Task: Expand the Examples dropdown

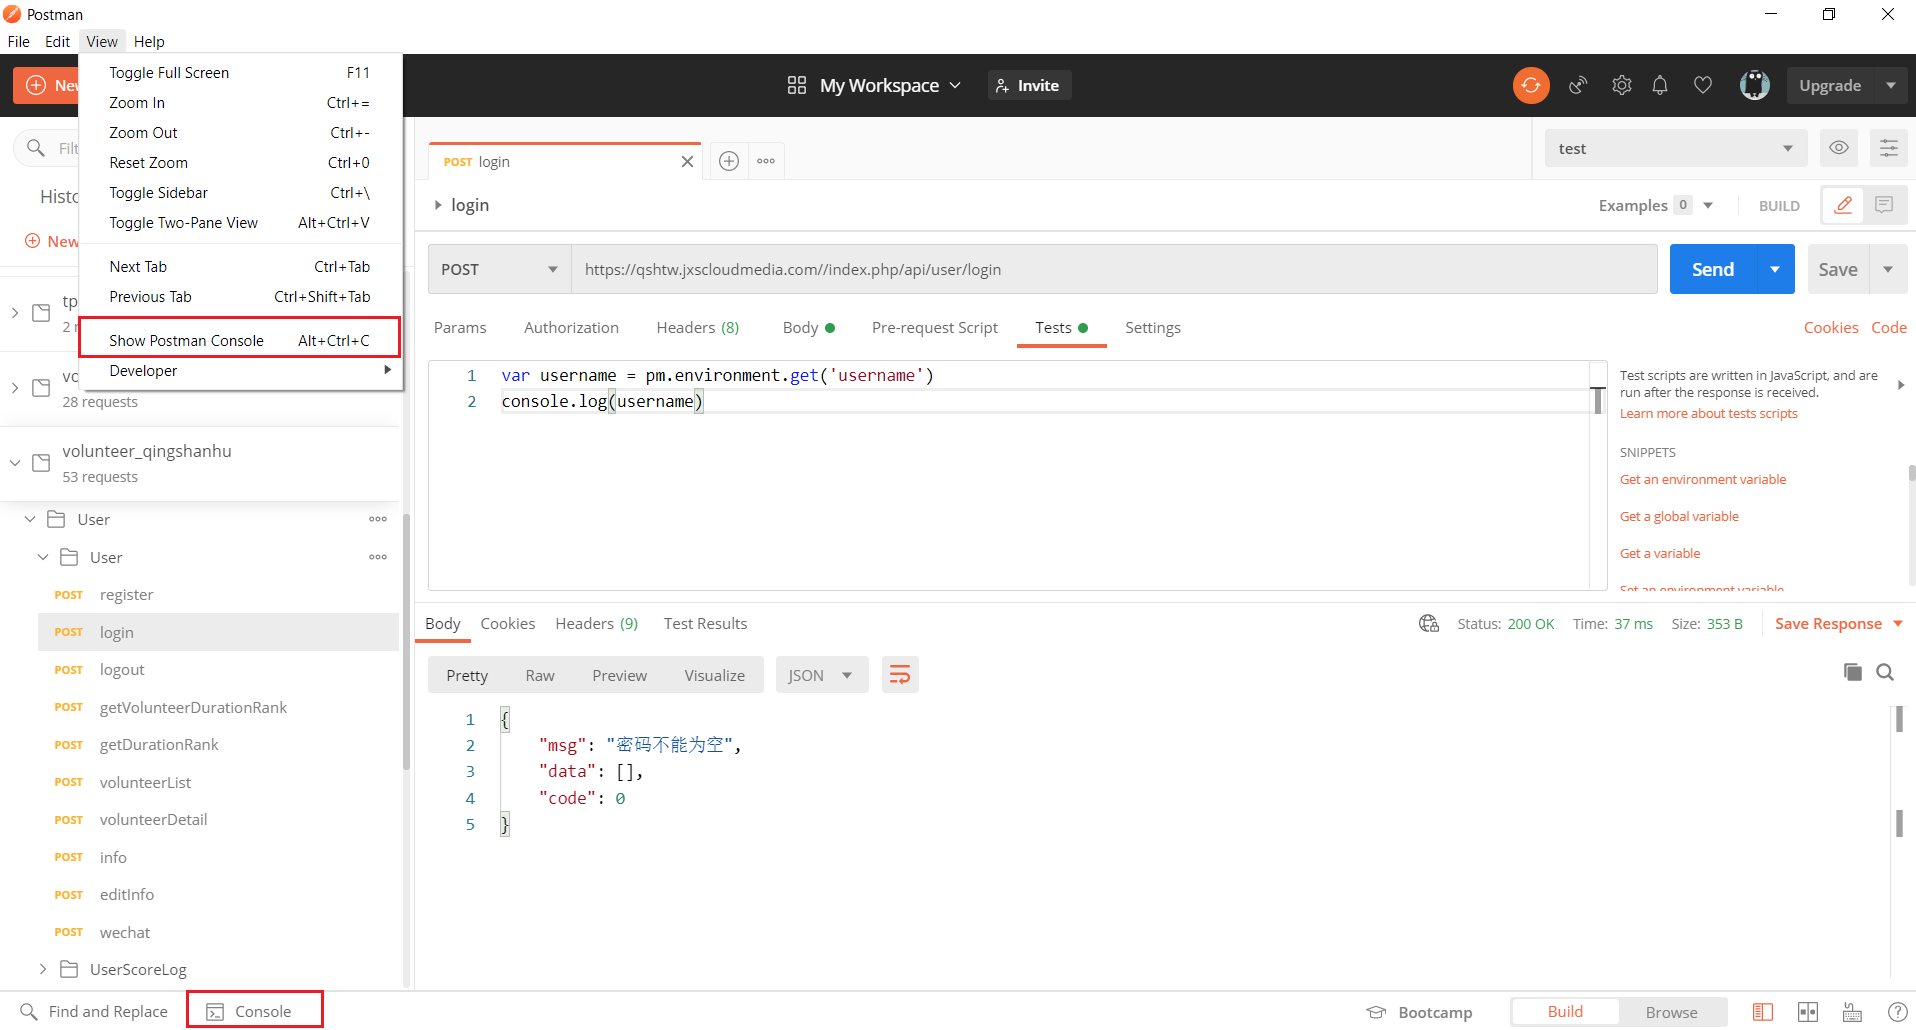Action: coord(1708,205)
